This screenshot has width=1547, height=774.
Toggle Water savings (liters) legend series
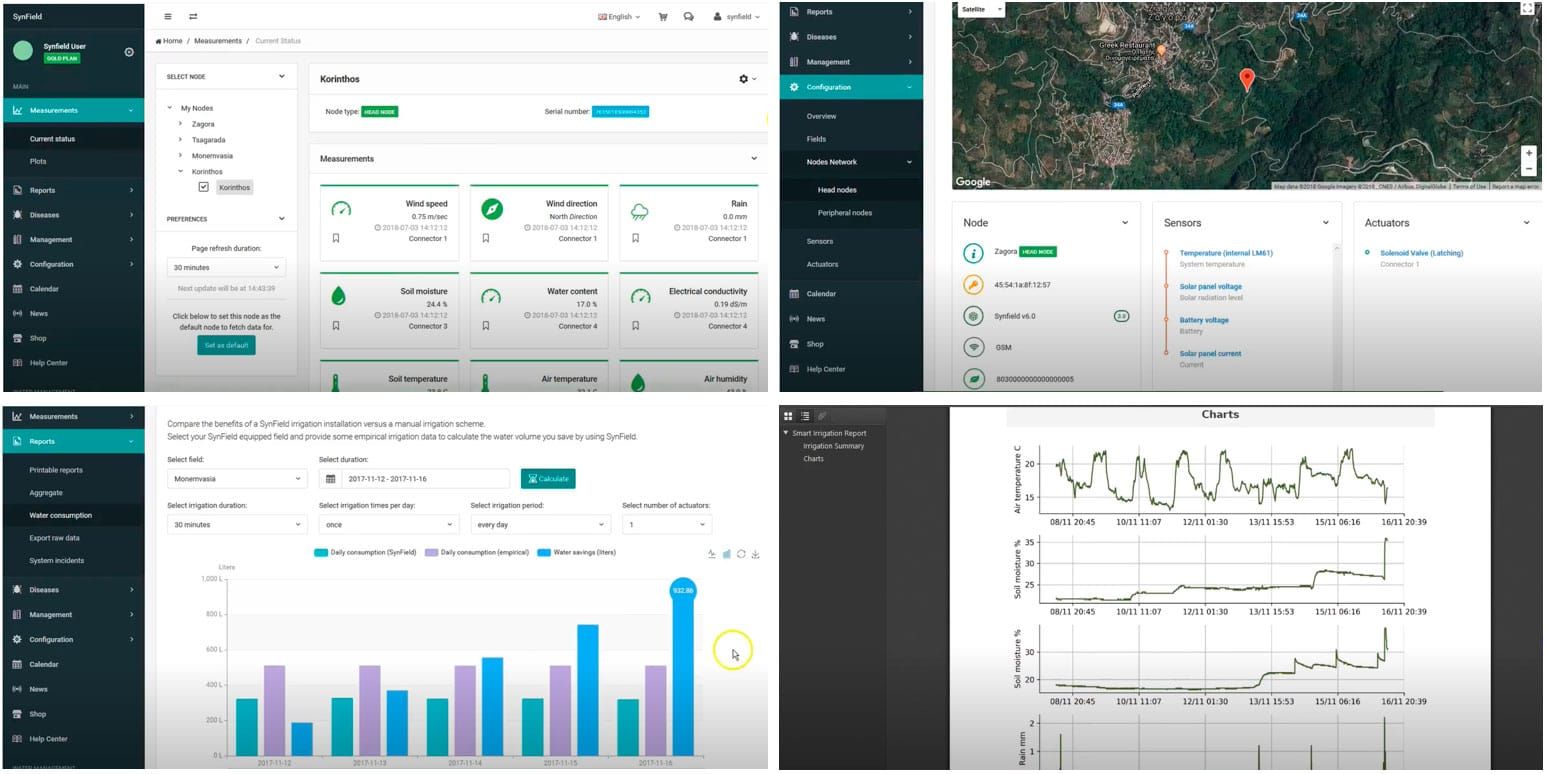576,552
